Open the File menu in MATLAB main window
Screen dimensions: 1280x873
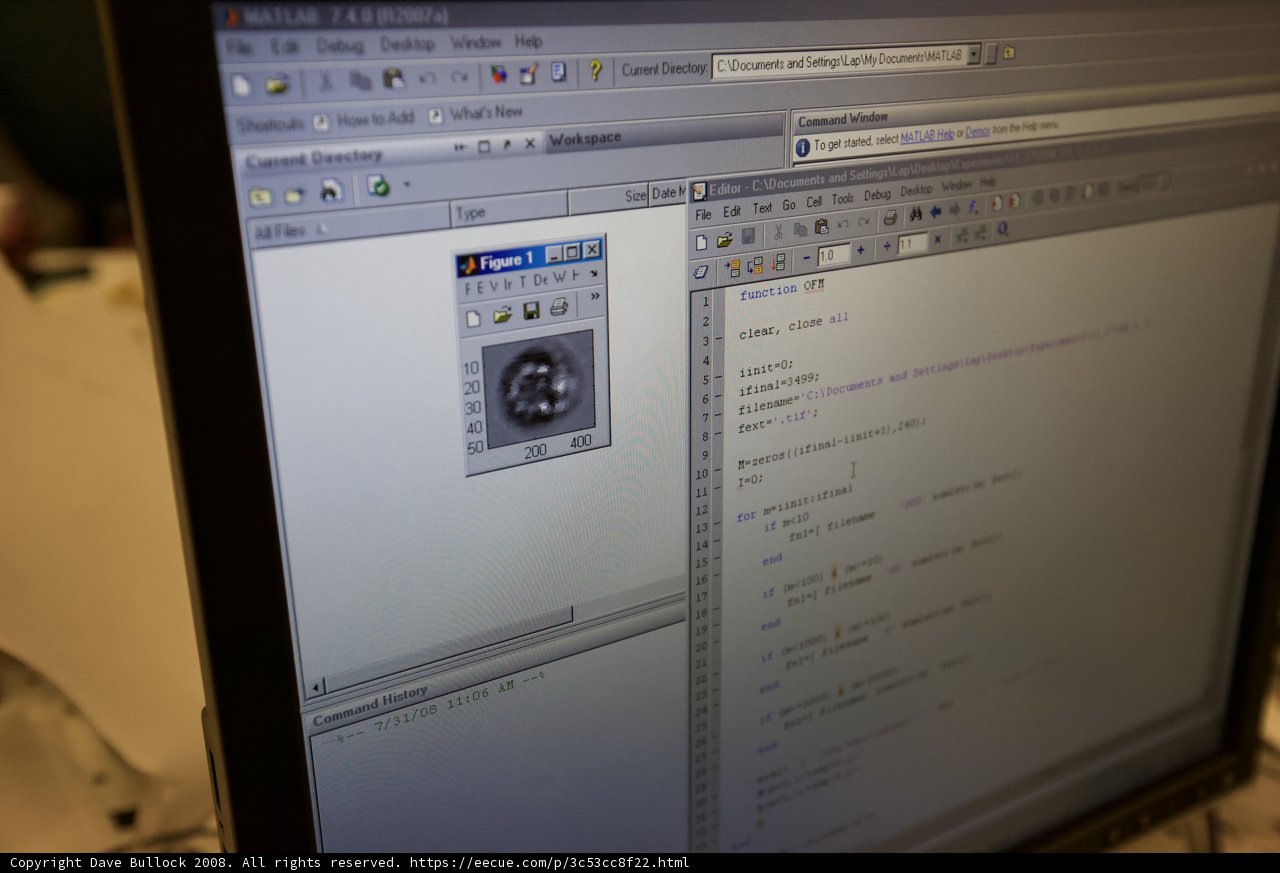(239, 48)
